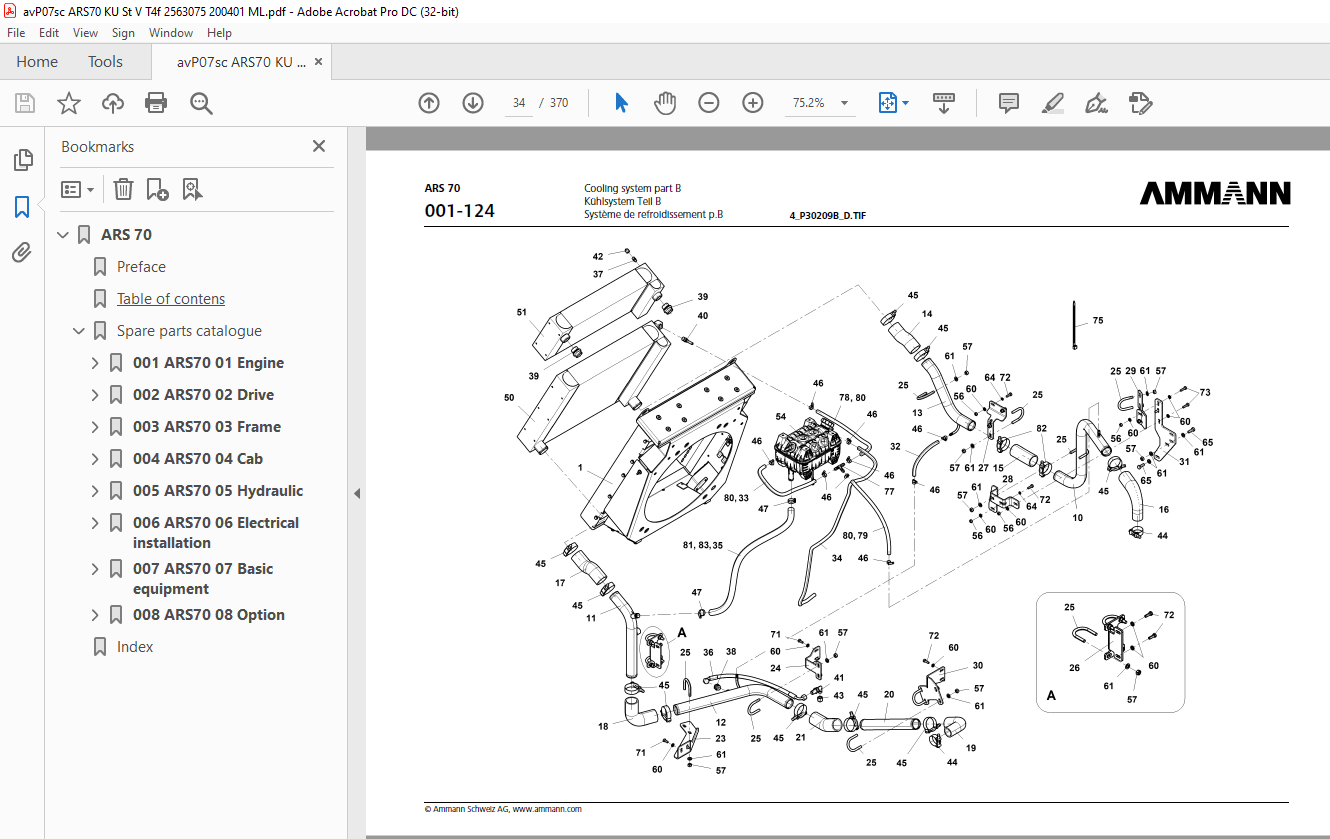Delete selected bookmark trash icon

[123, 189]
